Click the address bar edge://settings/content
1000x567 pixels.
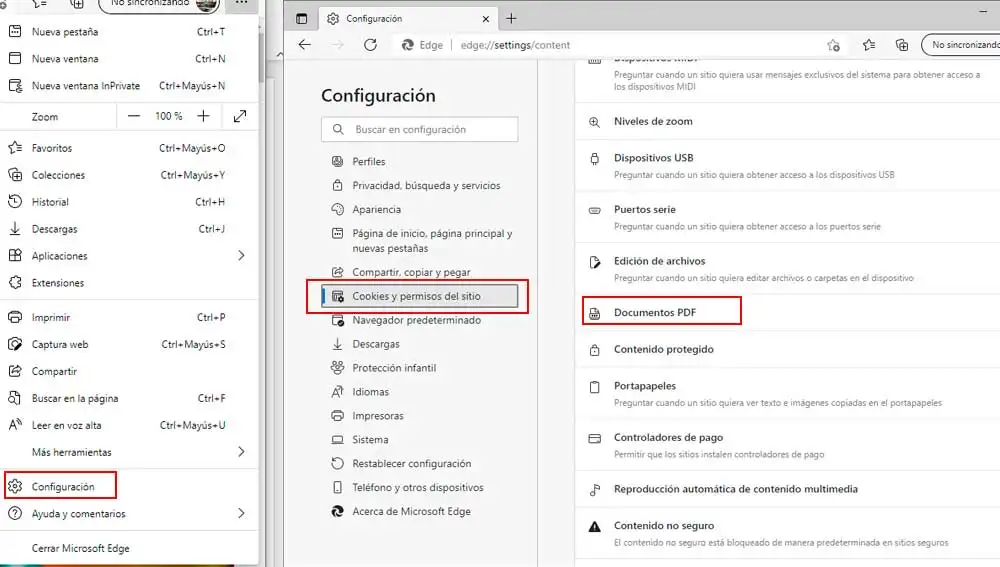point(515,45)
